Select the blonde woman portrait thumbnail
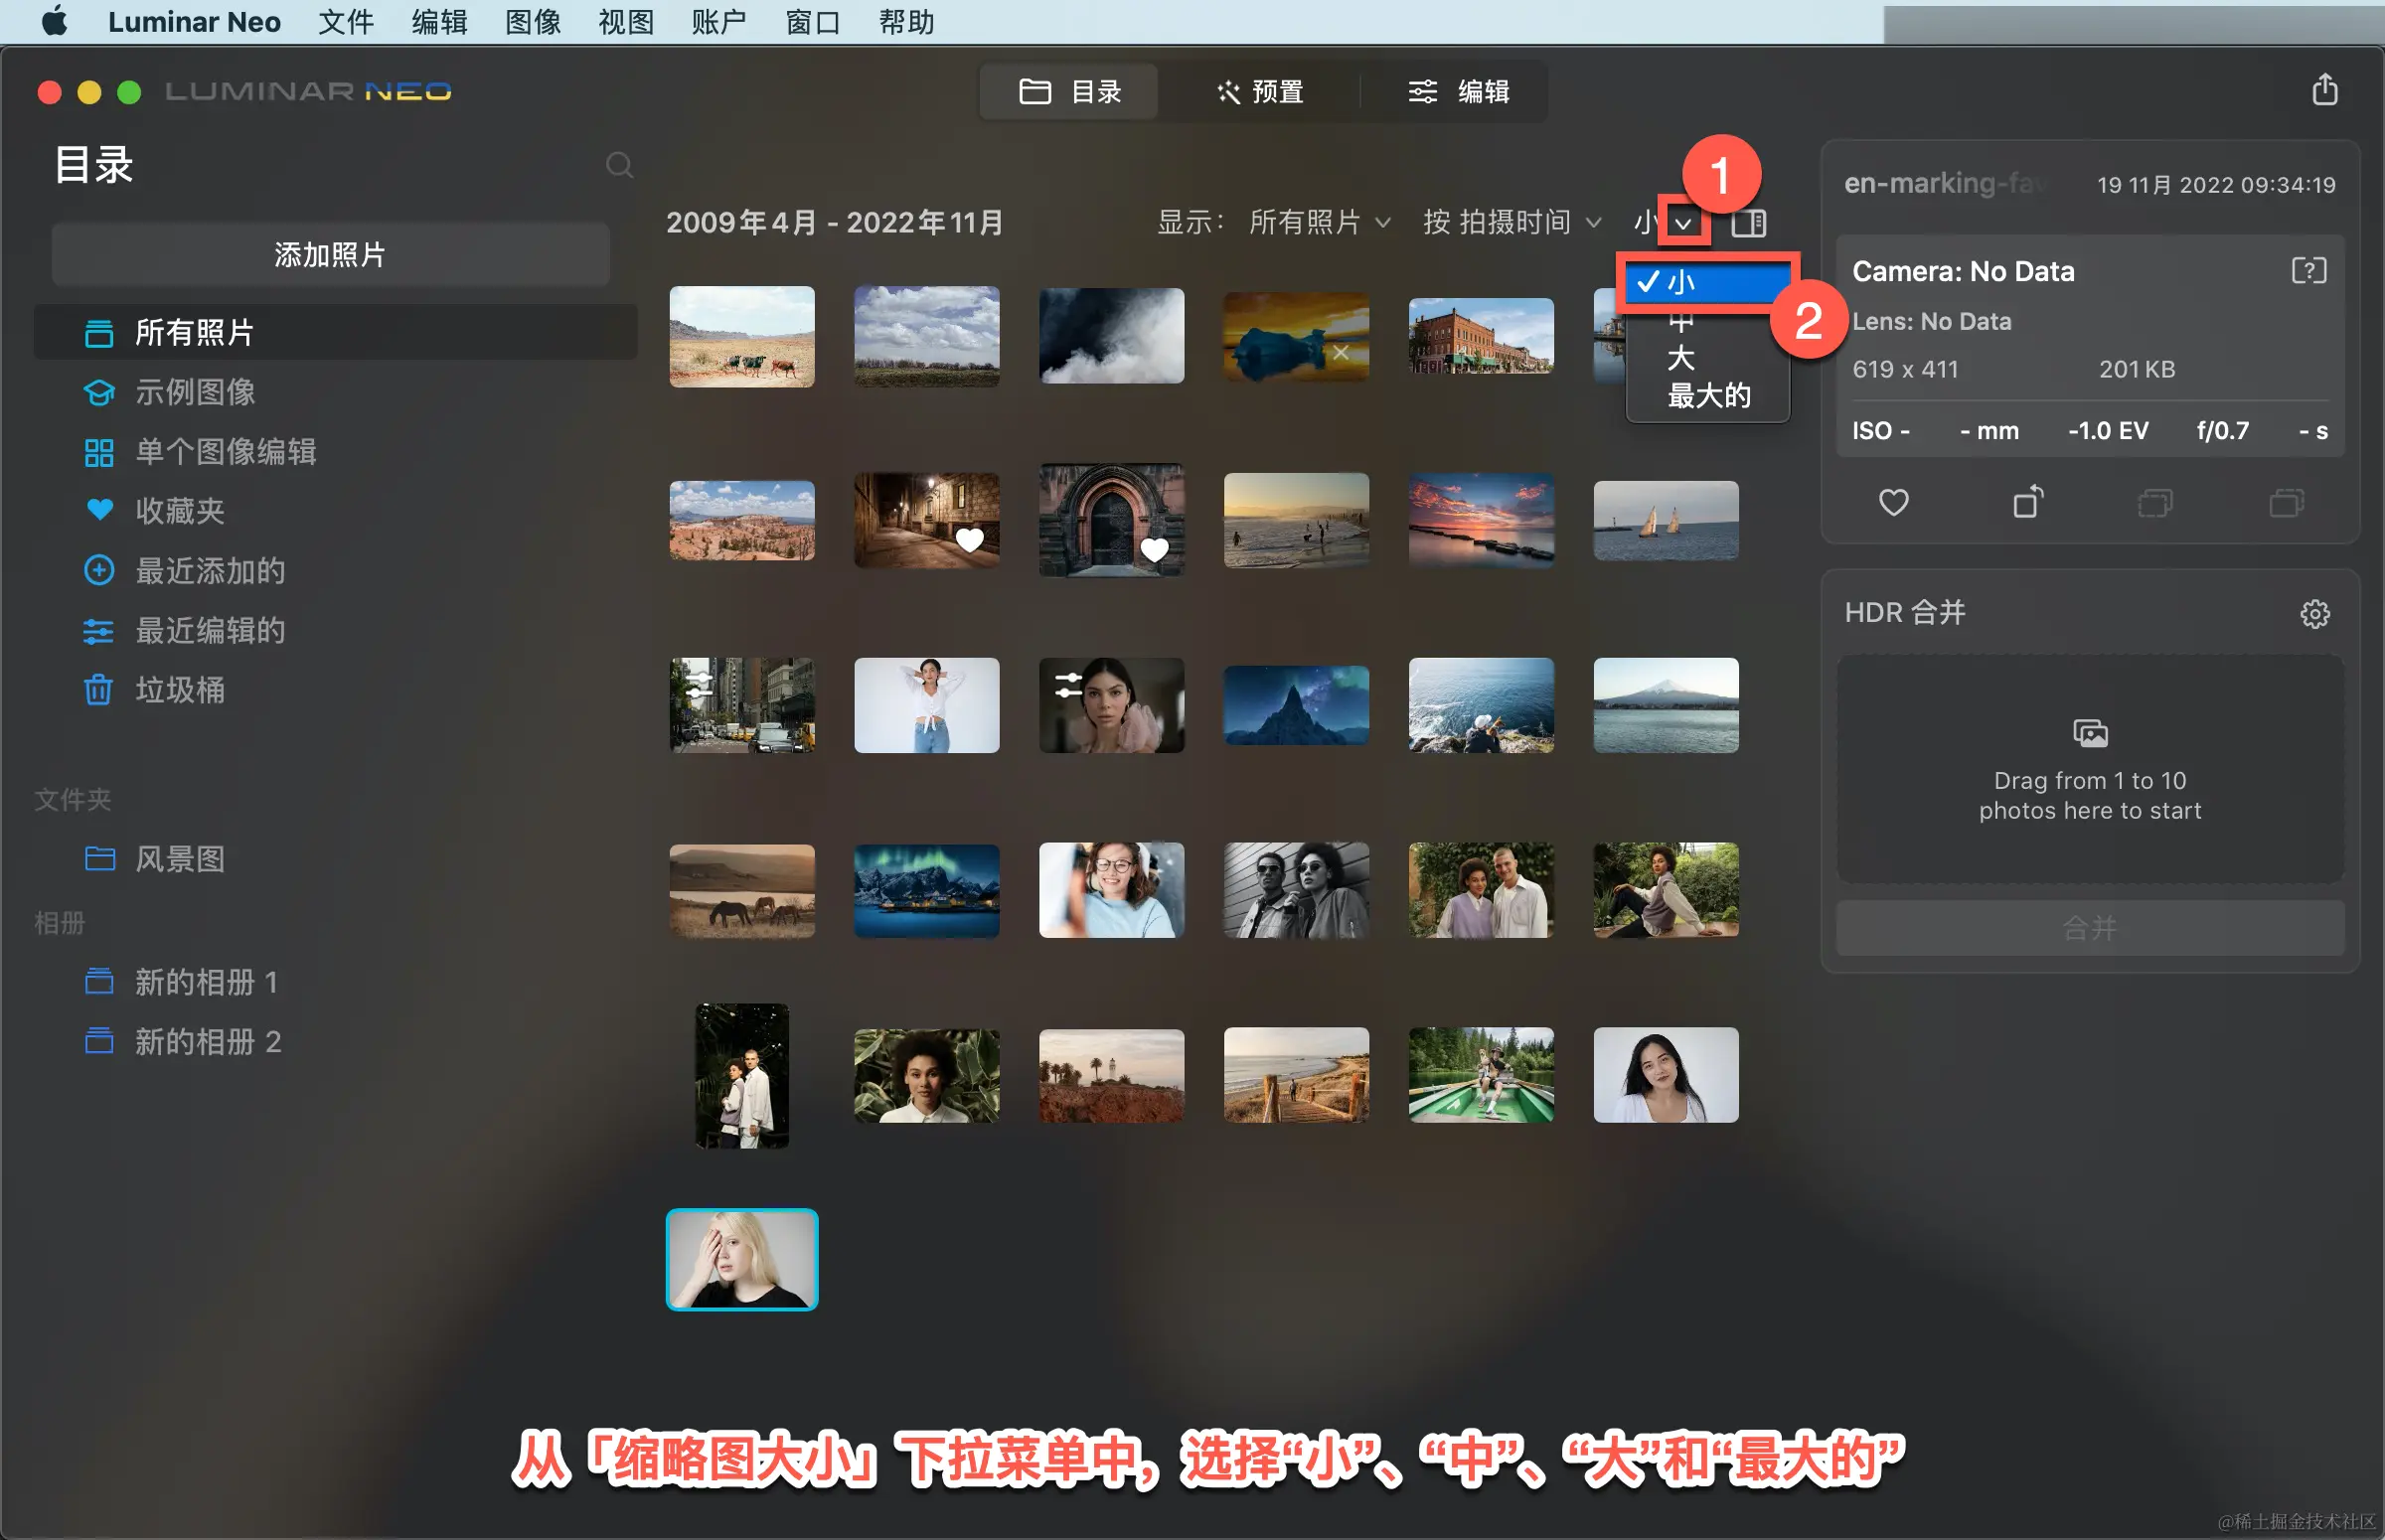This screenshot has height=1540, width=2385. (x=741, y=1259)
